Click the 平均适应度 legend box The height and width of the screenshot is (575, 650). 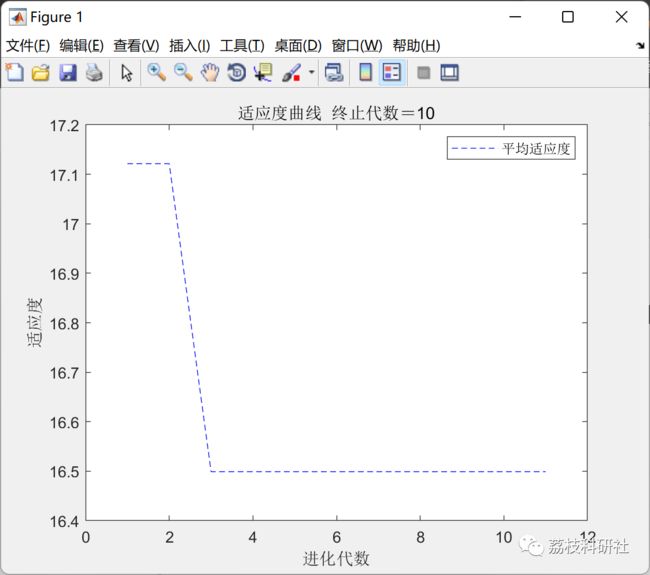511,148
